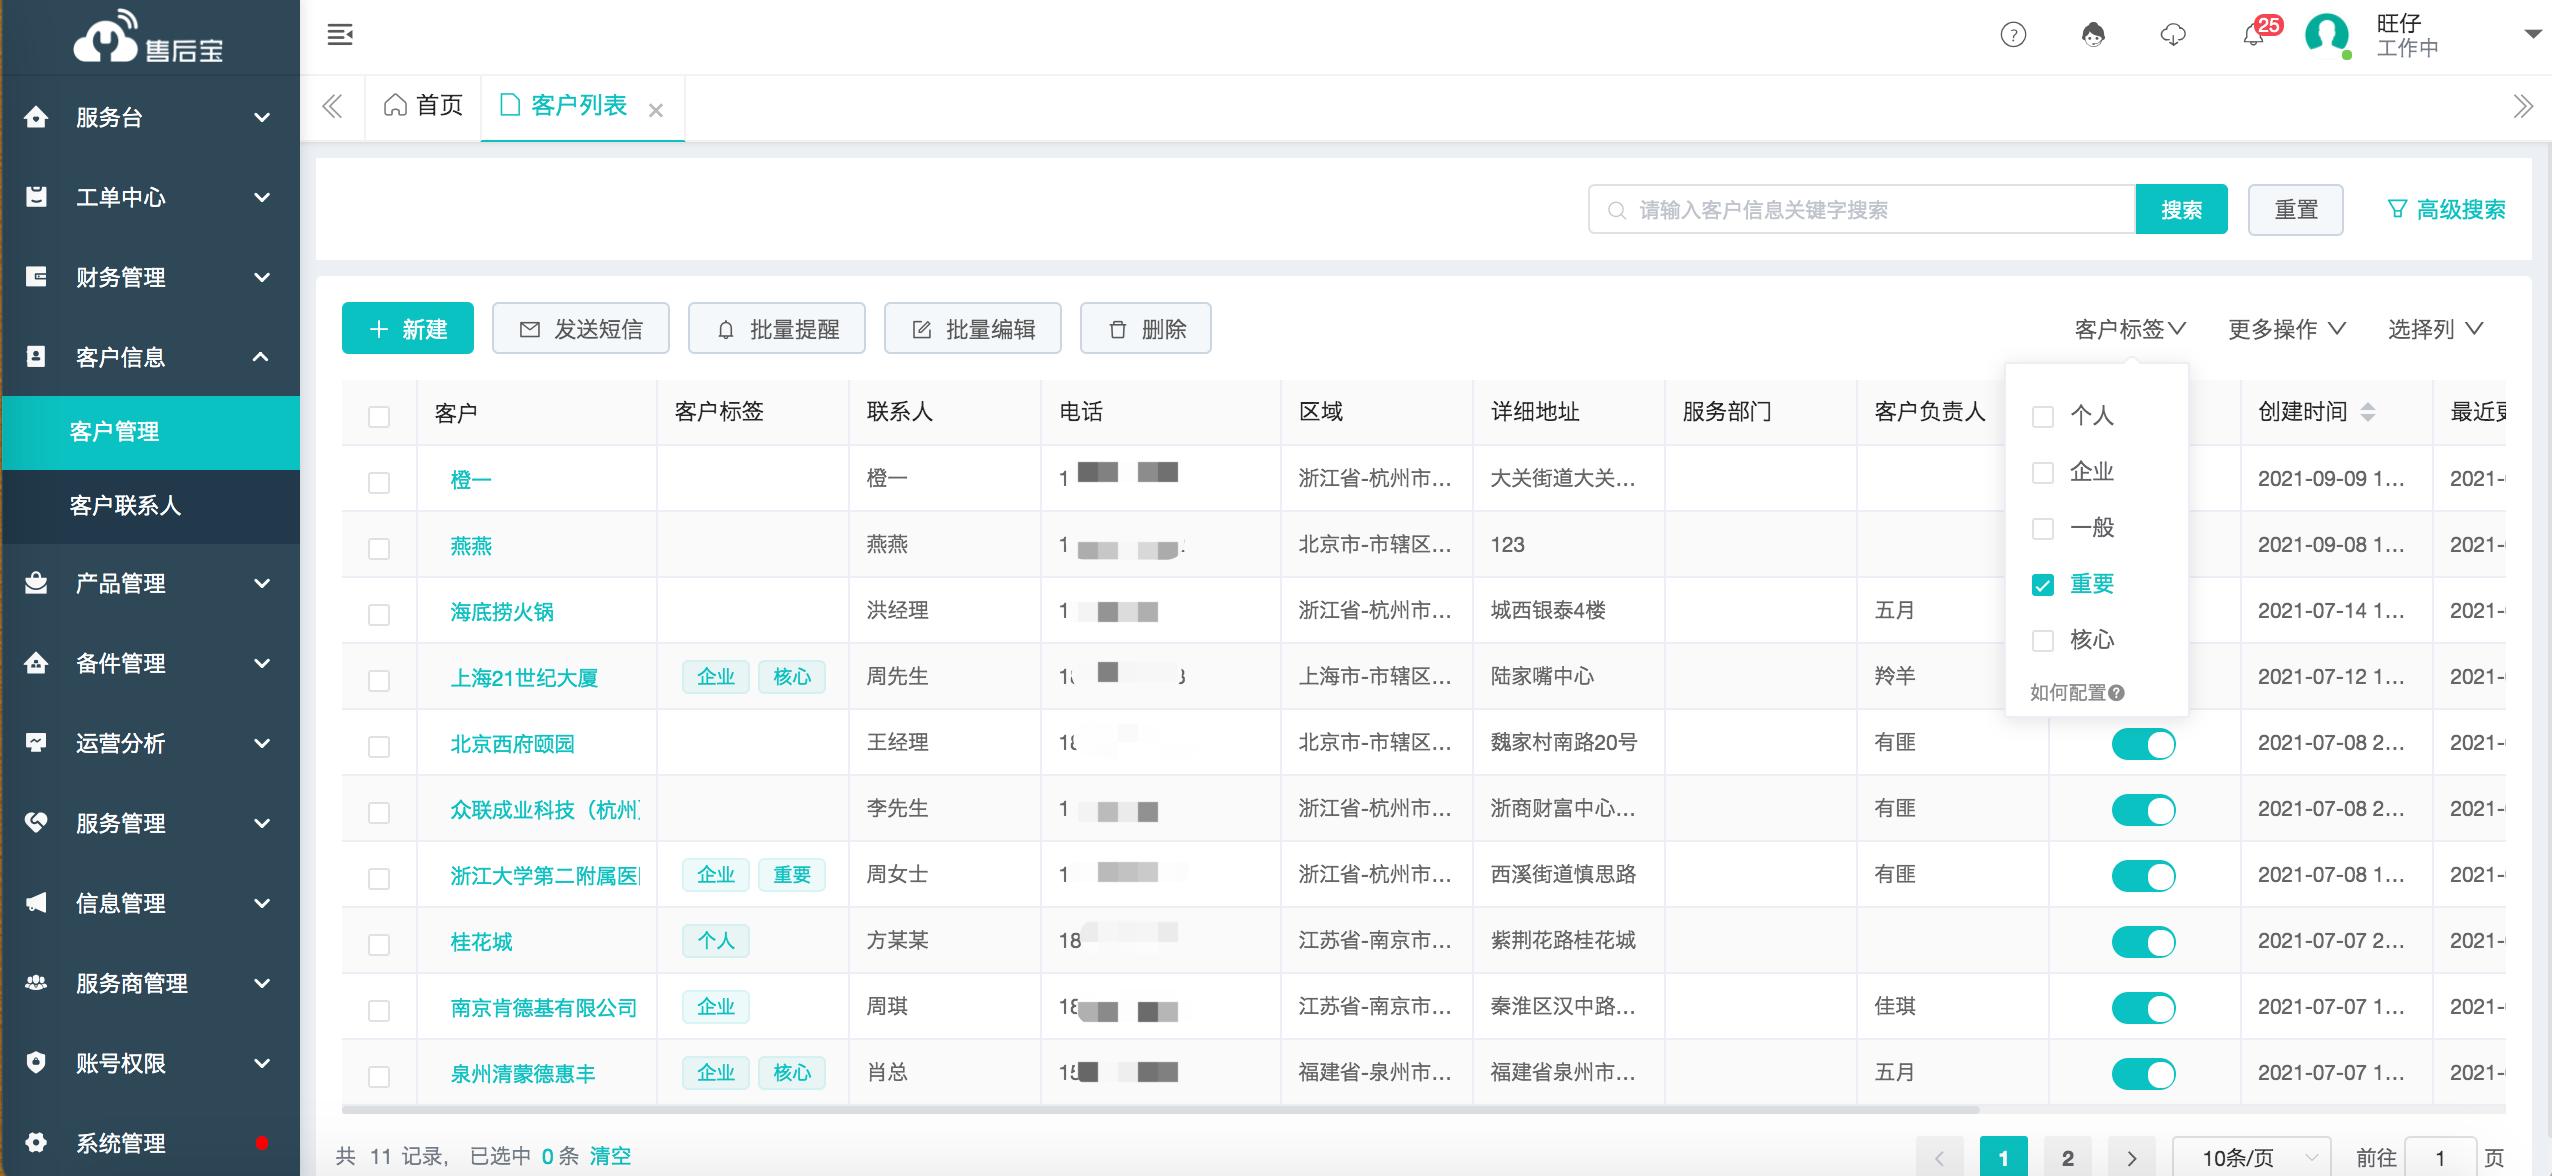Toggle off the switch for 桂花城 row

tap(2143, 942)
